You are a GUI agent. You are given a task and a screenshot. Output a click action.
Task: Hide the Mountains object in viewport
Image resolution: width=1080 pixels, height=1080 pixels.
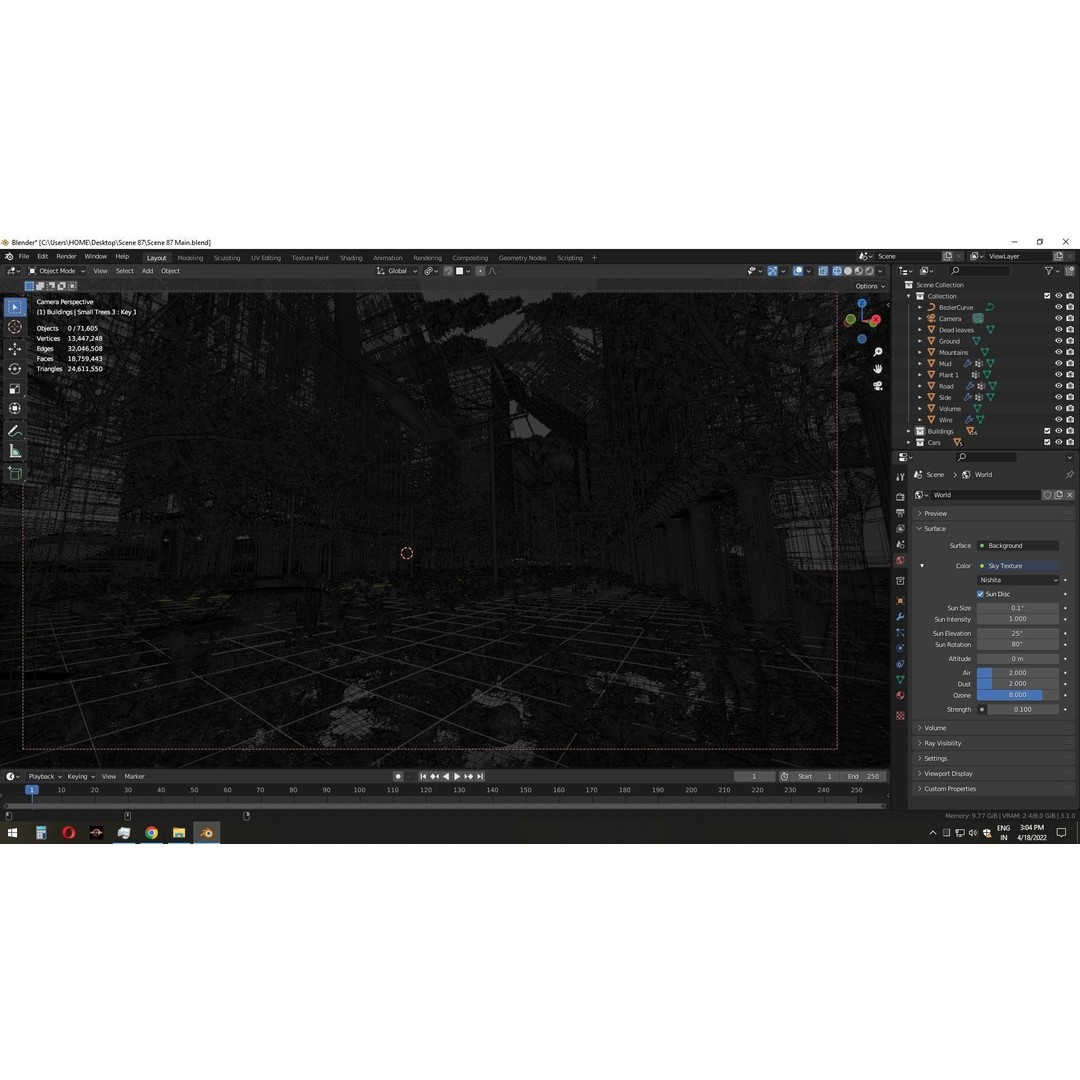1059,352
